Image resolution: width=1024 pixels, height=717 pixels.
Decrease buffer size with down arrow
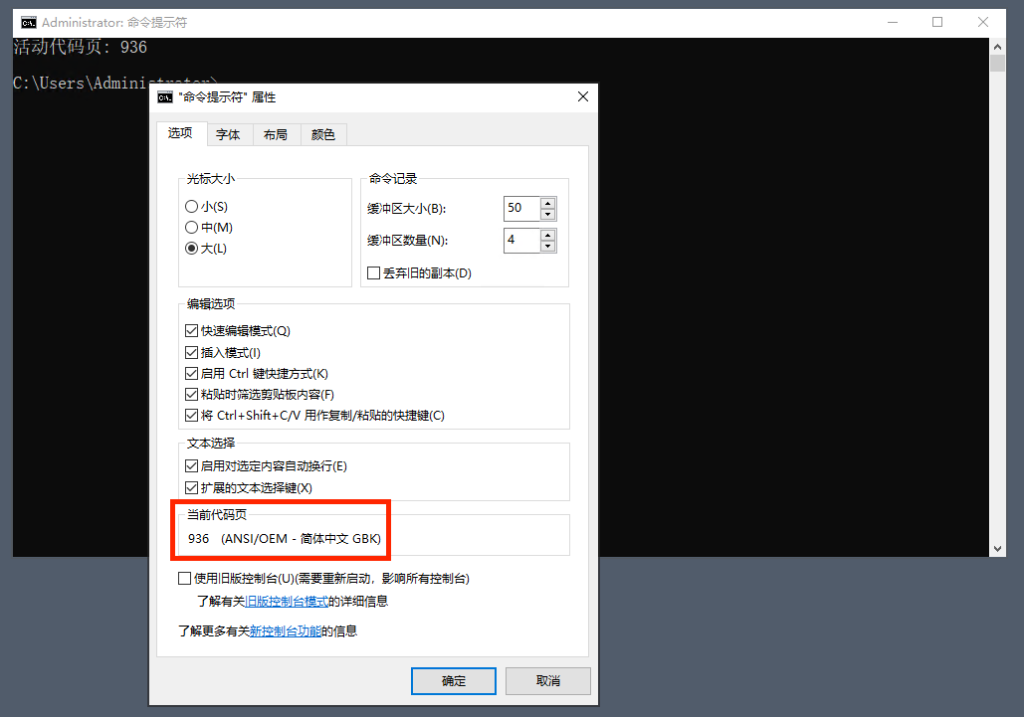tap(547, 214)
